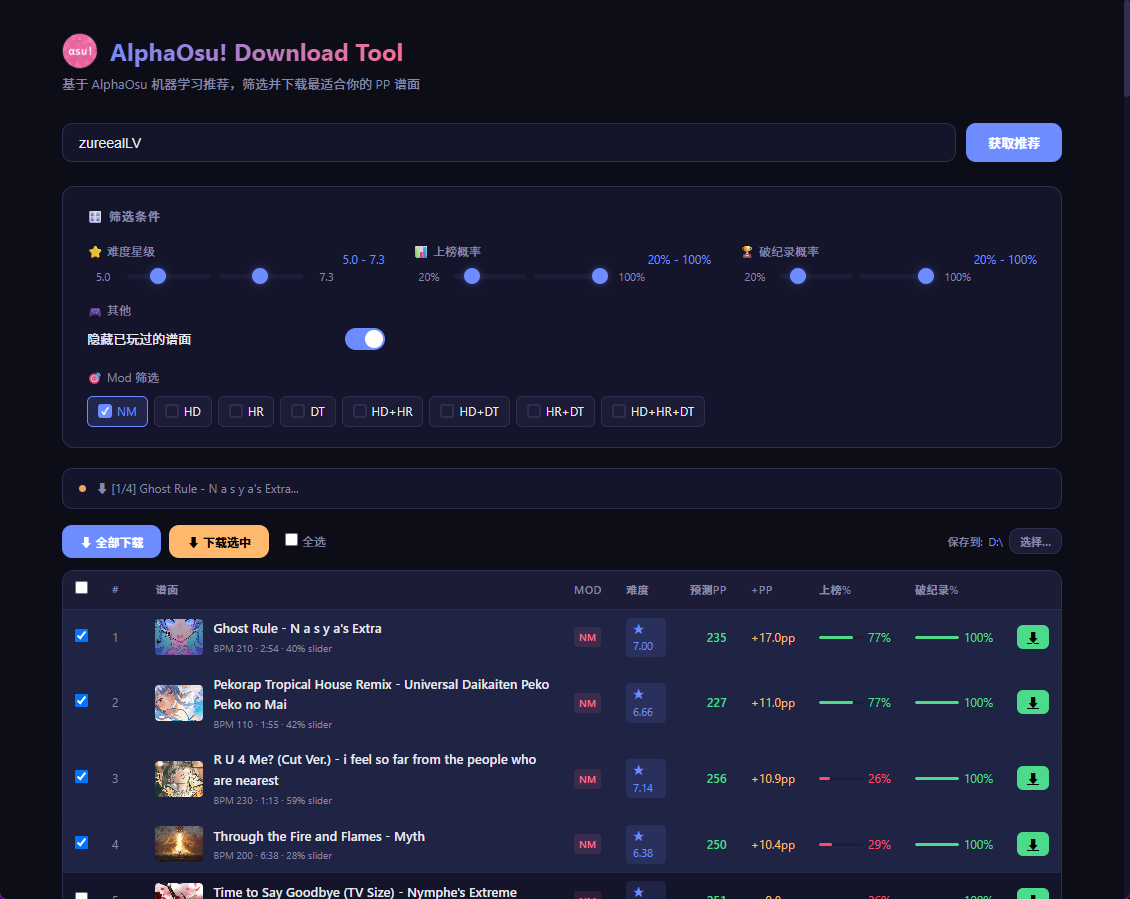Click the star icon beside 难度星级

pyautogui.click(x=95, y=252)
